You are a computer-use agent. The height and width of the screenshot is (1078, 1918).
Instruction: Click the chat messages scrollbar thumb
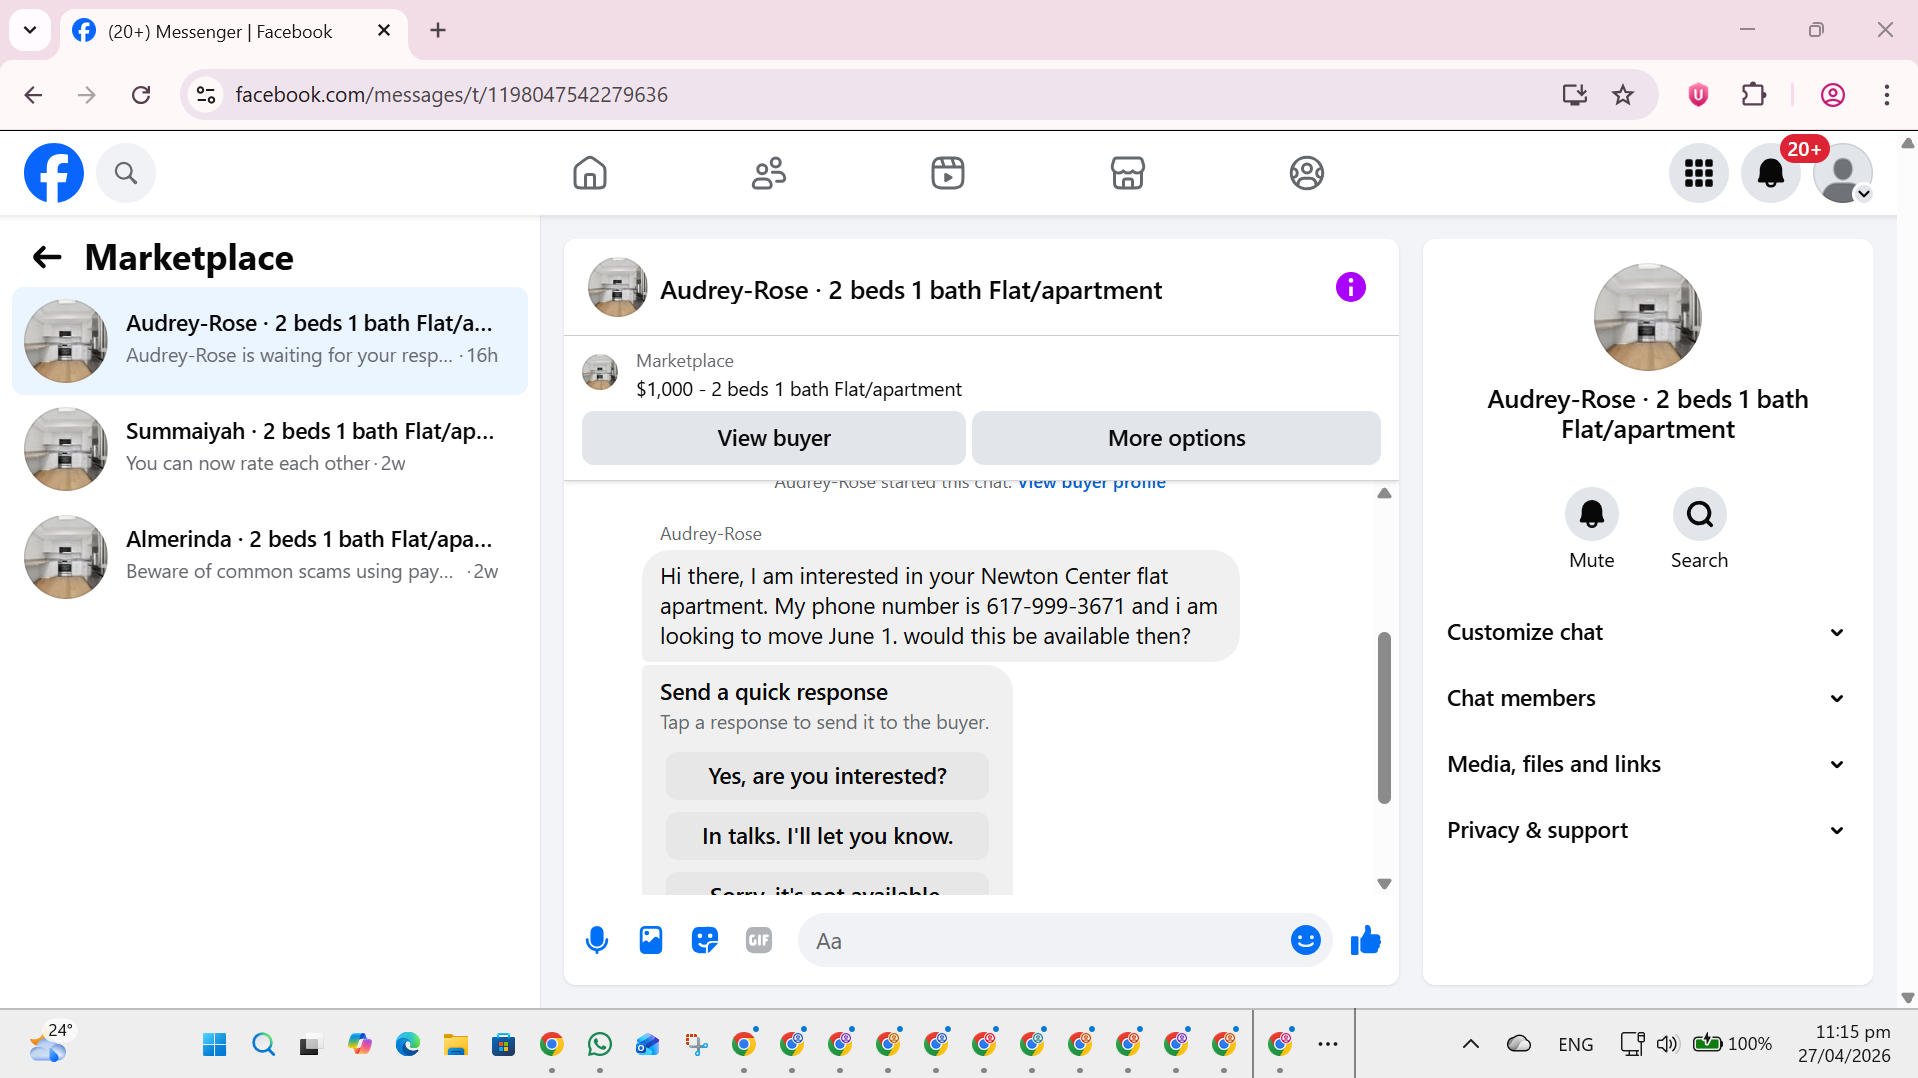1384,718
